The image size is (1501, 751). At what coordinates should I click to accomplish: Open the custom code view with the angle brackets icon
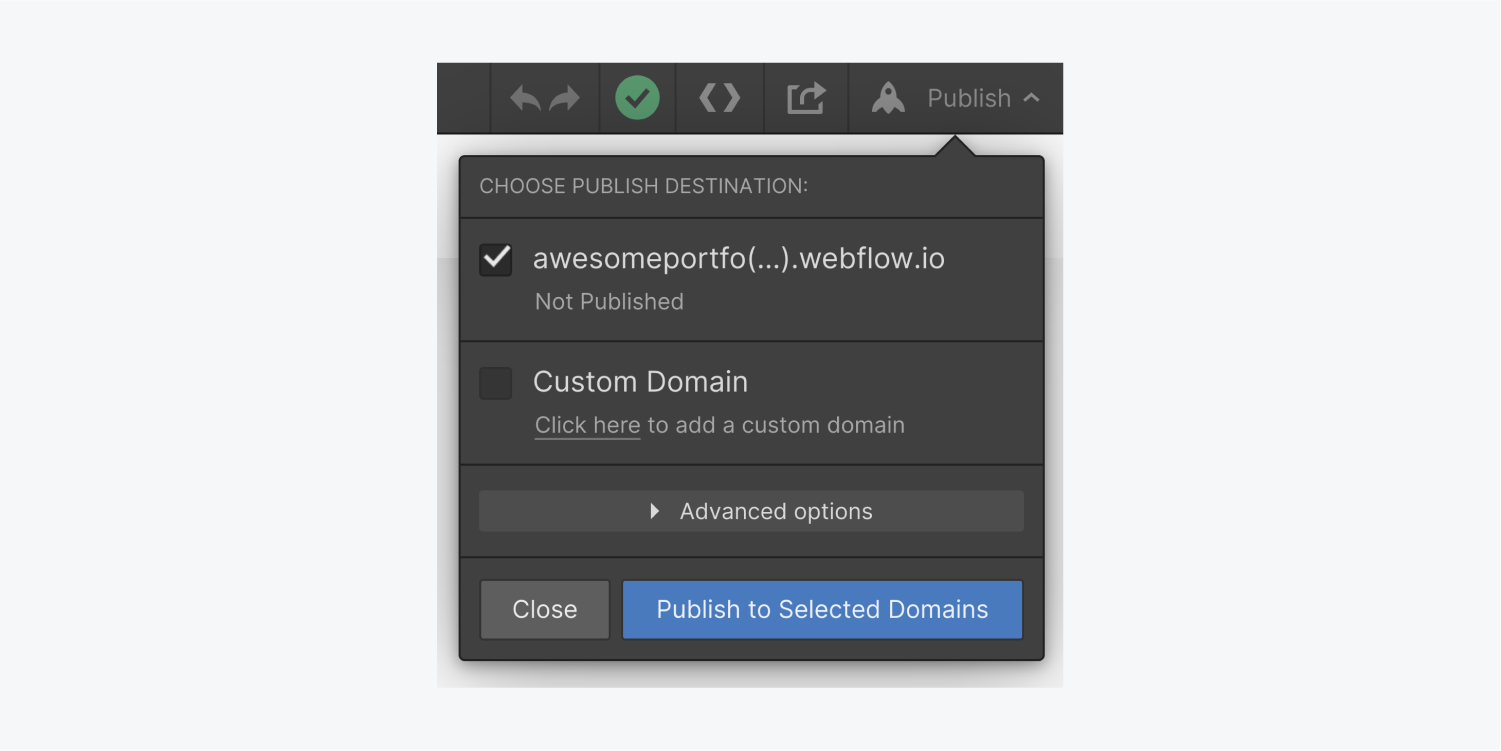719,97
